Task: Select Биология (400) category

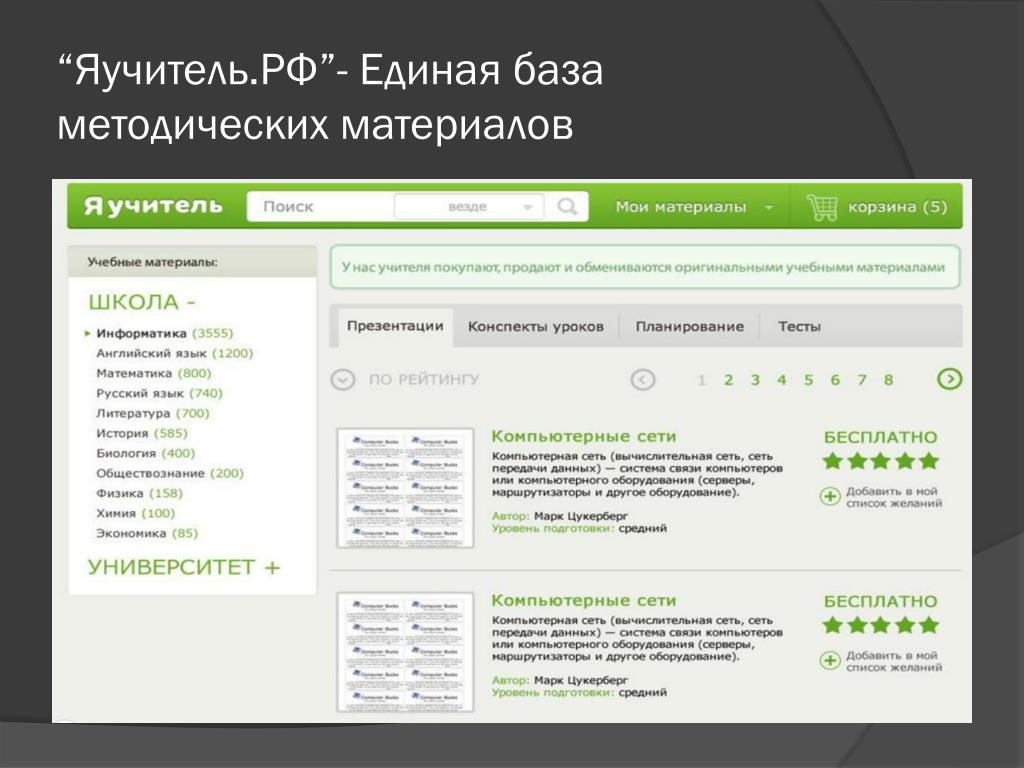Action: coord(146,453)
